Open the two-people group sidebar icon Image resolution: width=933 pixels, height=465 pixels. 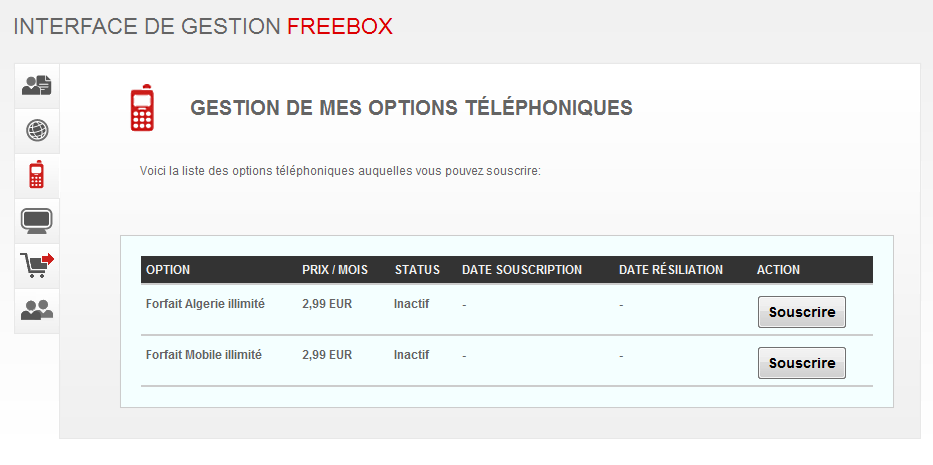pos(37,311)
